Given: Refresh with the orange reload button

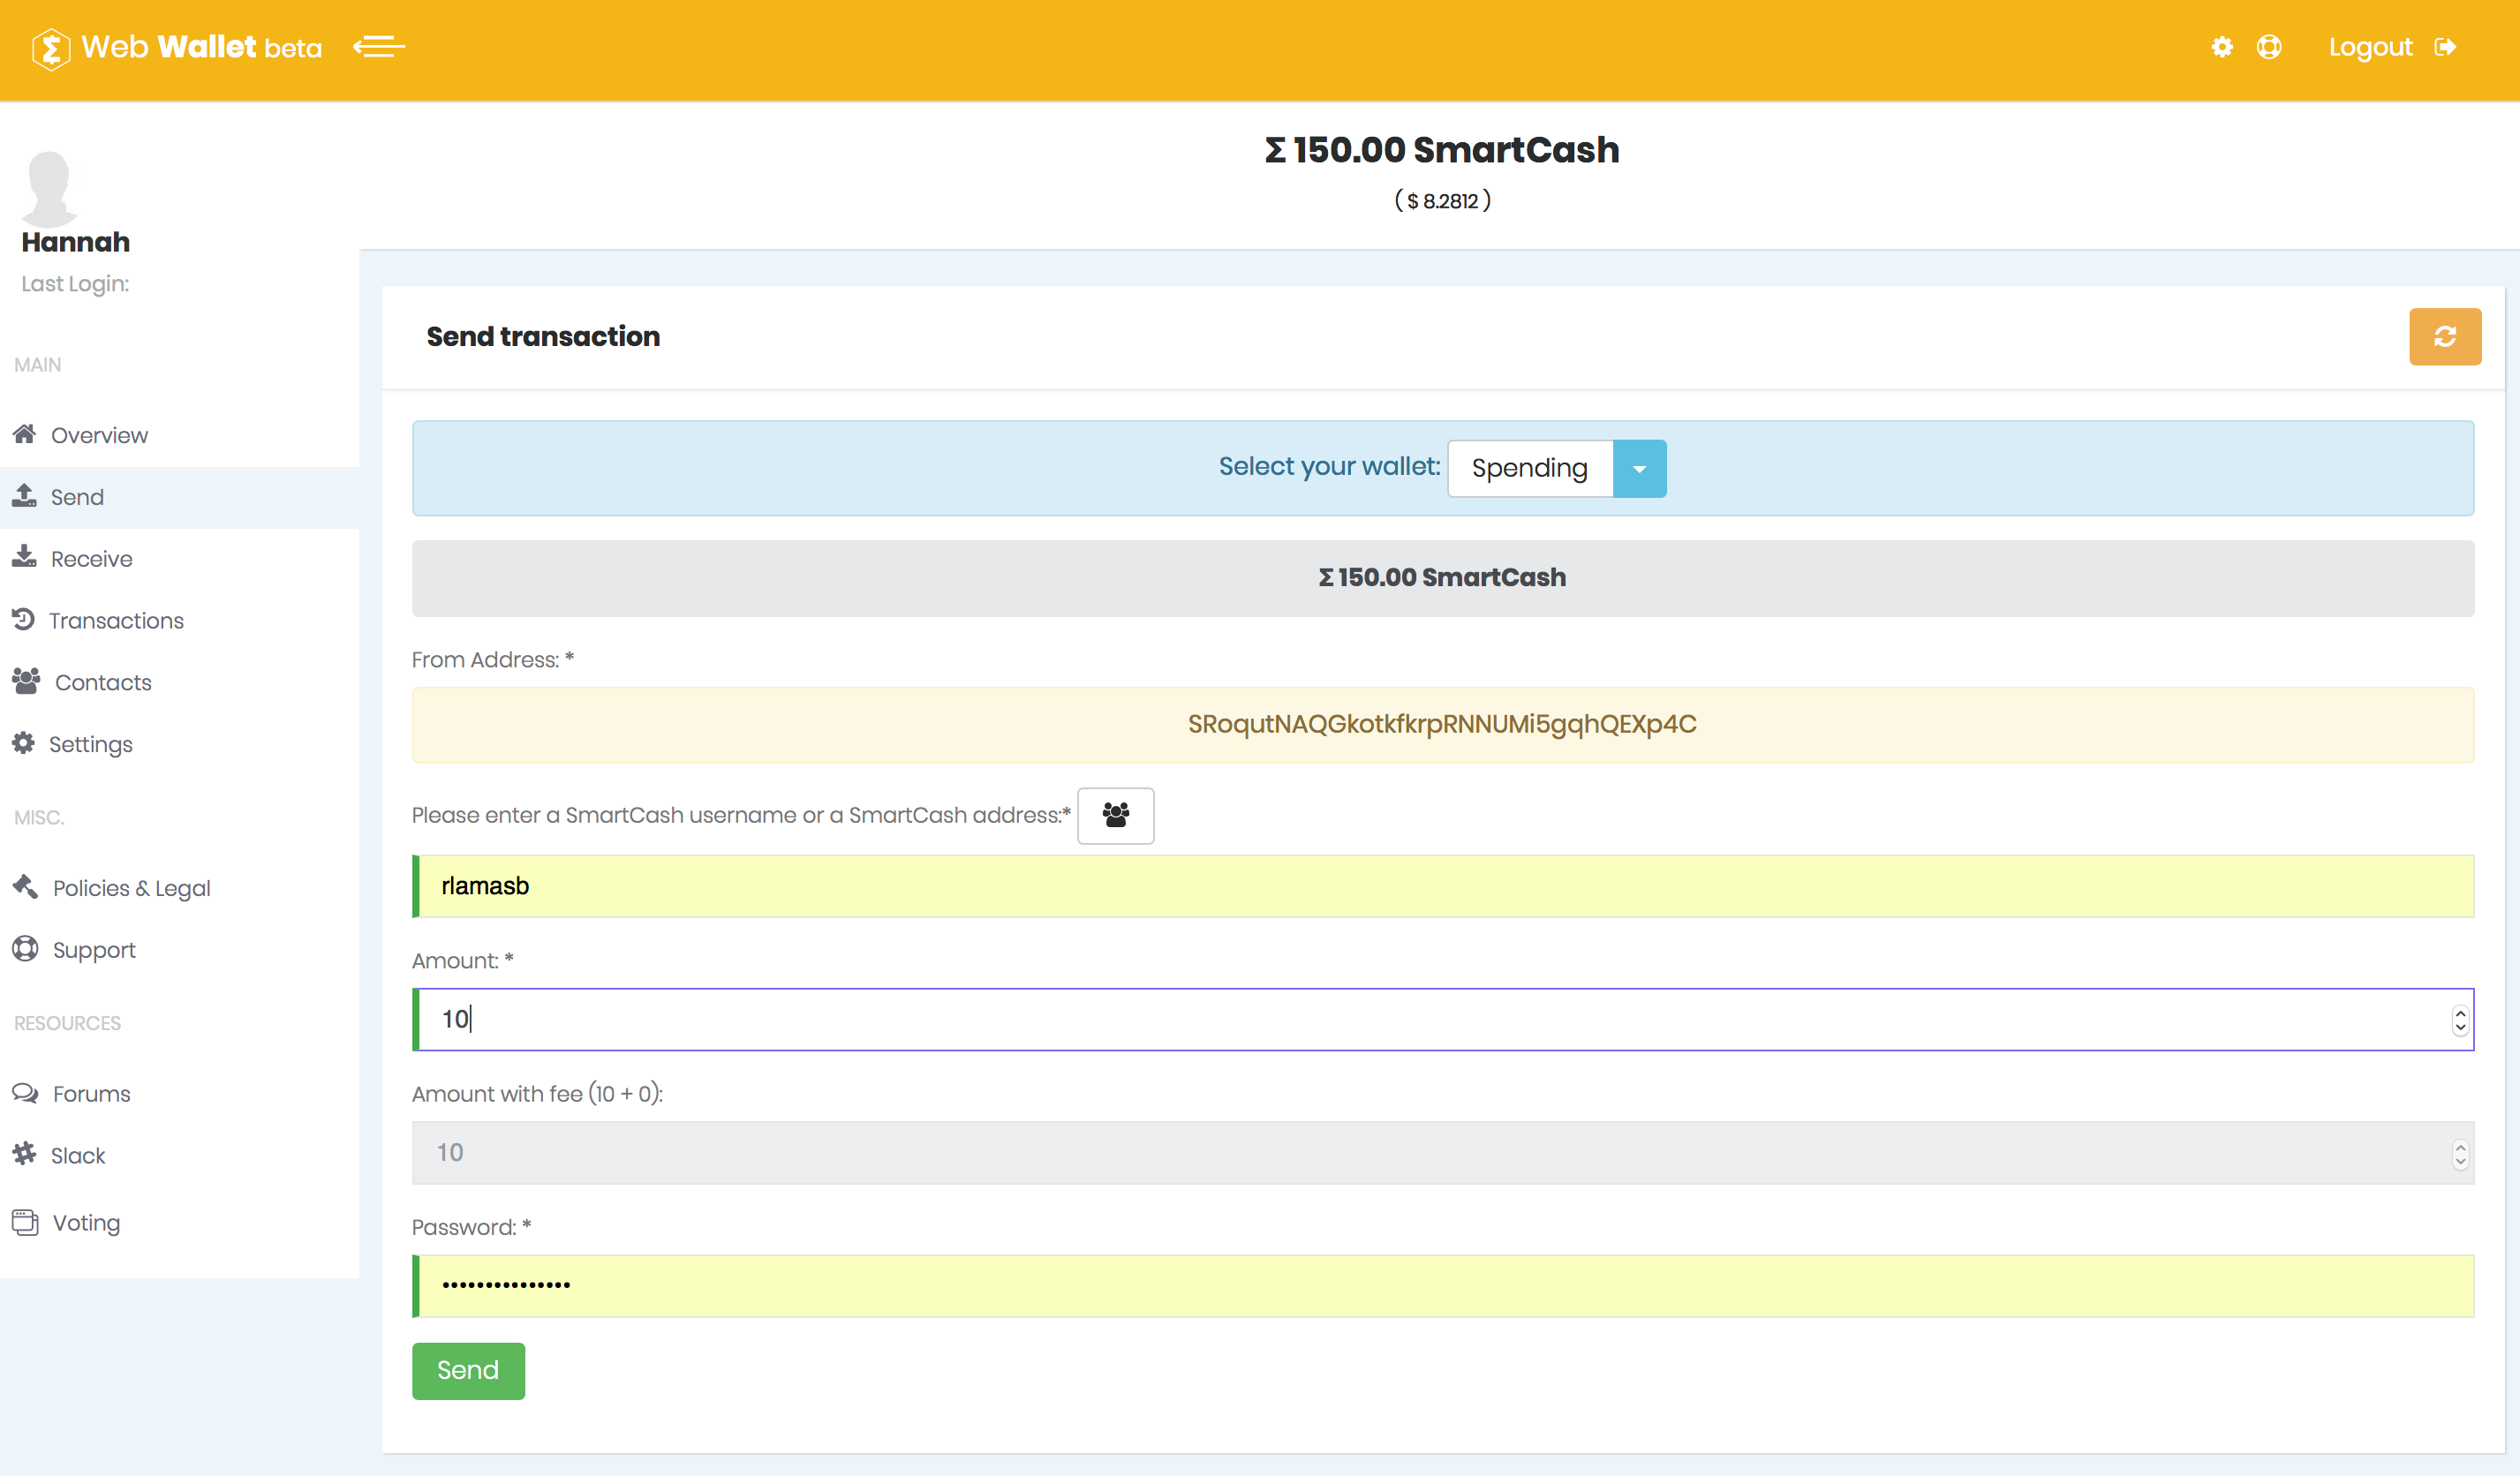Looking at the screenshot, I should tap(2445, 336).
